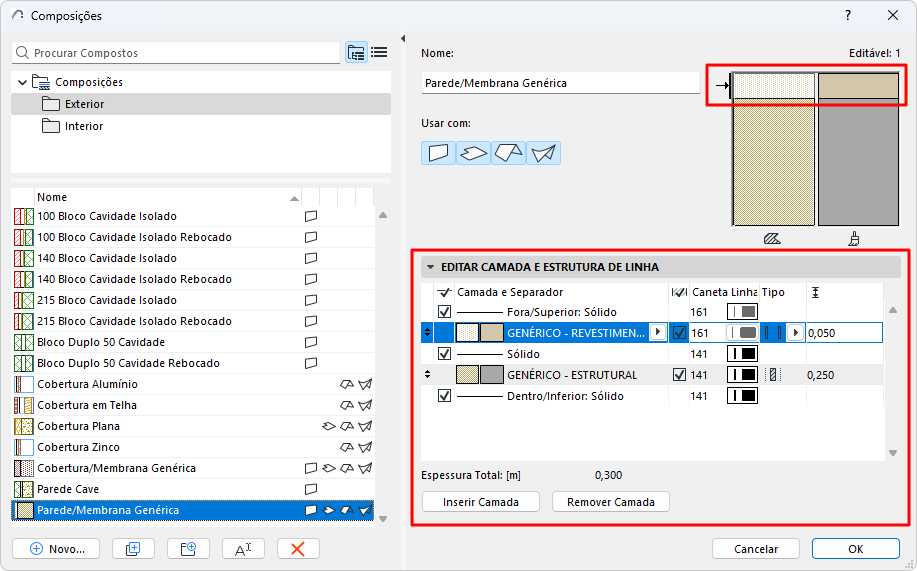
Task: Select Cobertura Zinco composite
Action: (193, 448)
